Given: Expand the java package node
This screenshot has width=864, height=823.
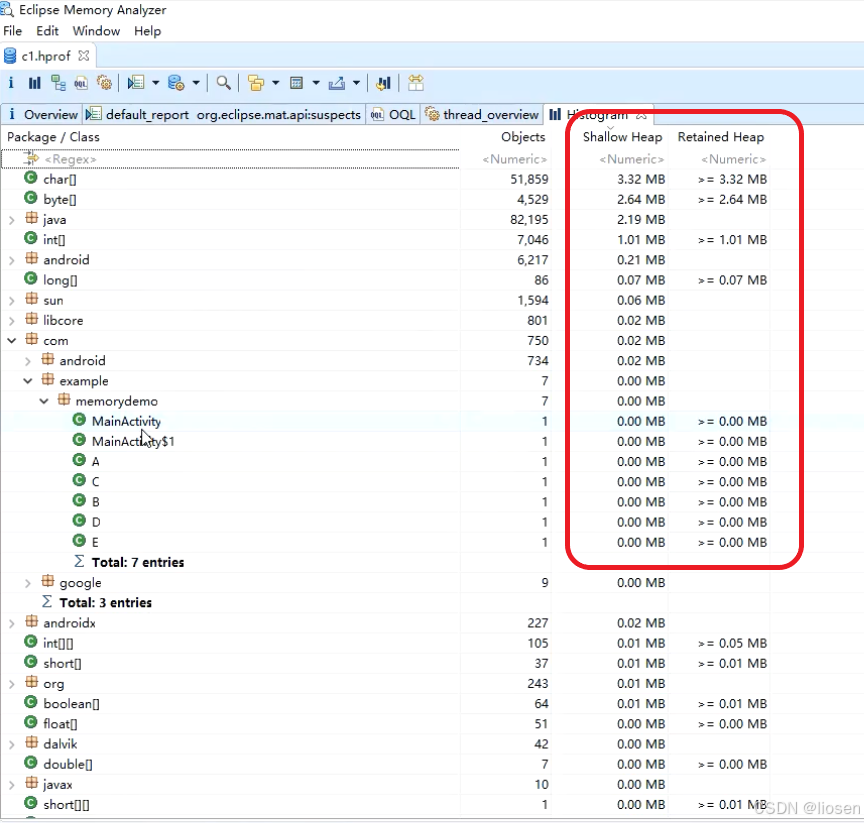Looking at the screenshot, I should click(x=12, y=220).
